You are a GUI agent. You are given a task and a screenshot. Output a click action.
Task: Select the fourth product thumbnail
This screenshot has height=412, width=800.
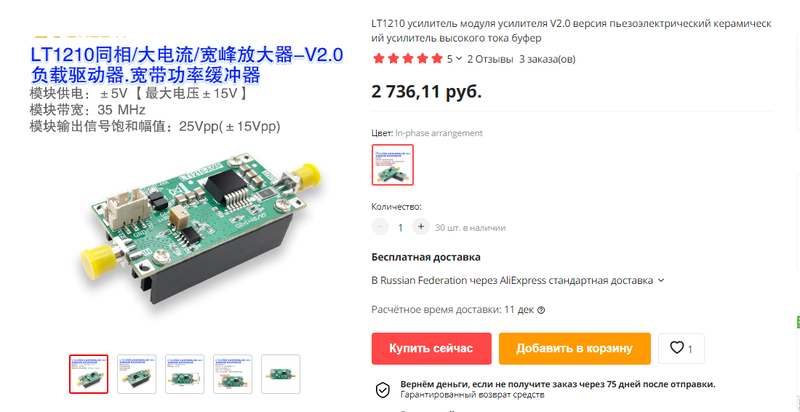[x=233, y=374]
